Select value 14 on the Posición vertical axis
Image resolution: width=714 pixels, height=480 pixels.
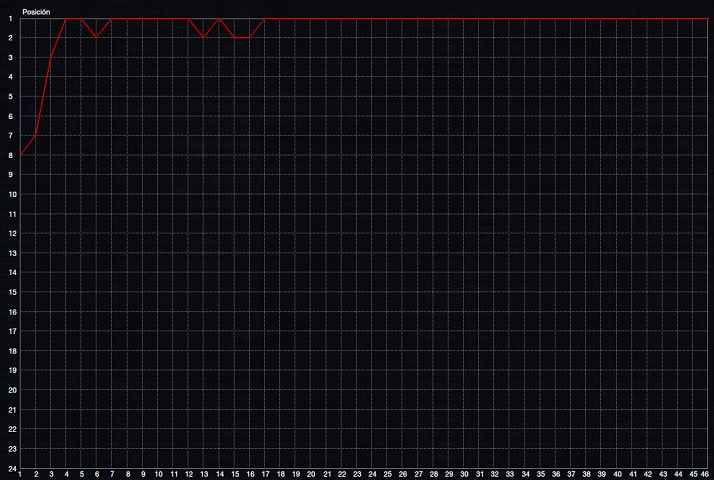pos(12,273)
